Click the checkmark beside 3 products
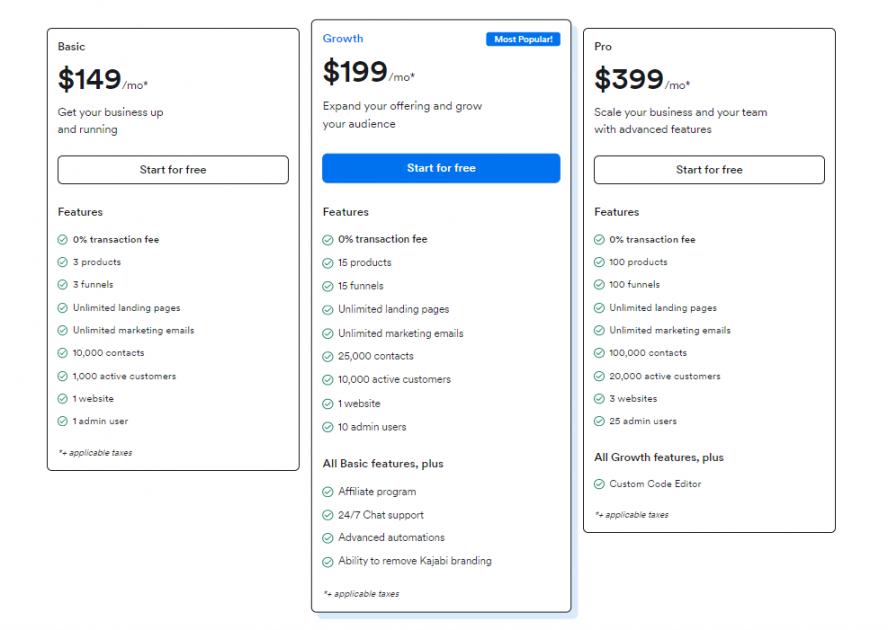Image resolution: width=888 pixels, height=630 pixels. (63, 262)
